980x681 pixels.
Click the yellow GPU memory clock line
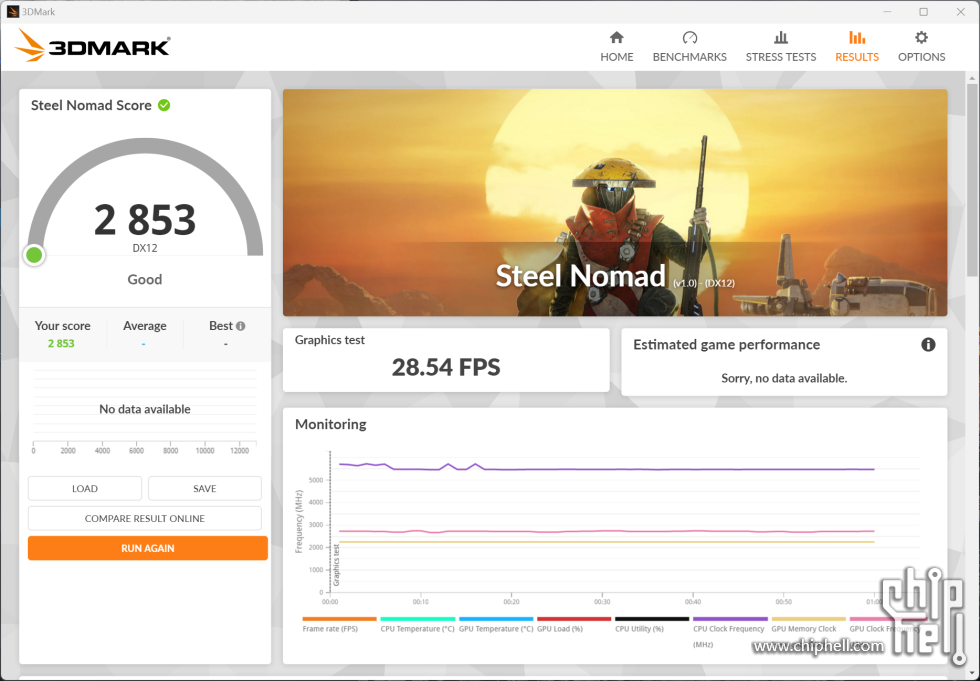tap(606, 542)
